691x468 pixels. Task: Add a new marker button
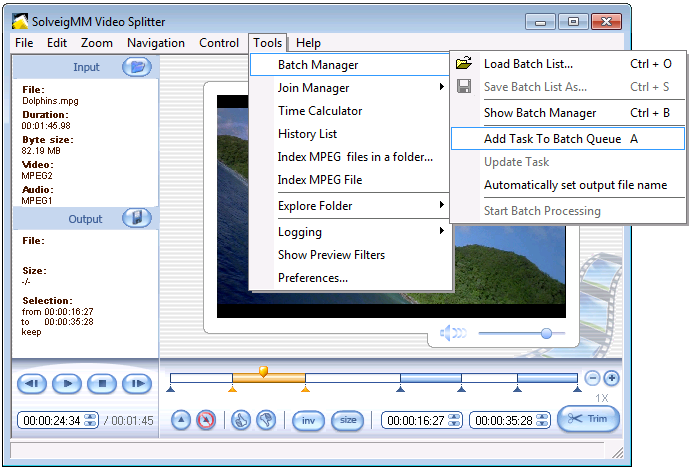(x=181, y=420)
